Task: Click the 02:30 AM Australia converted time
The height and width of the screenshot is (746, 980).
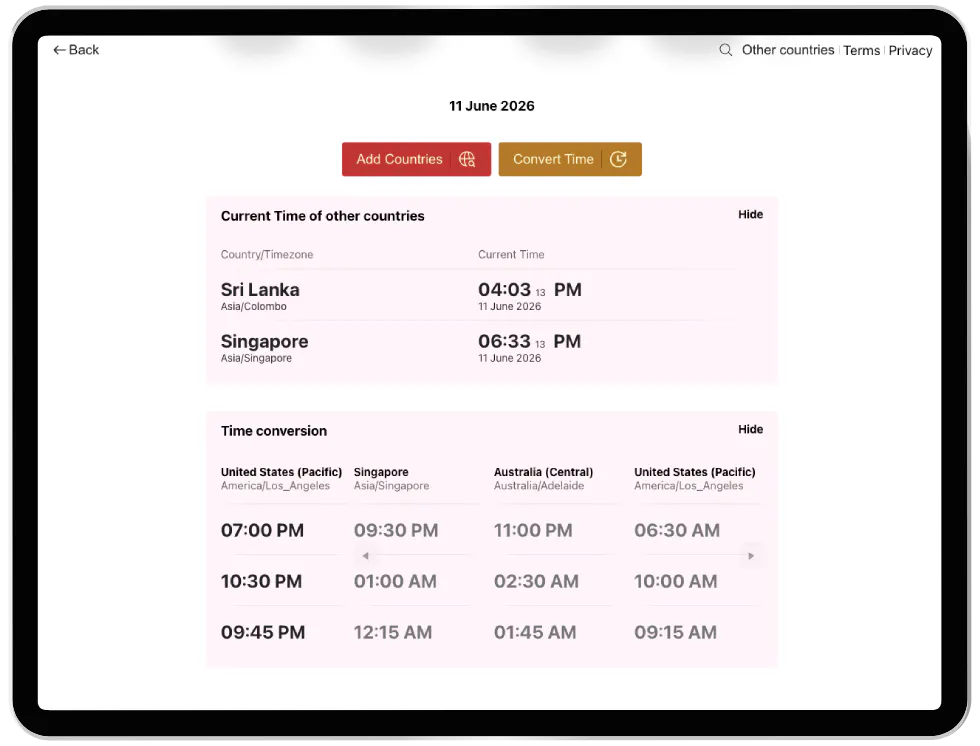Action: pyautogui.click(x=536, y=582)
